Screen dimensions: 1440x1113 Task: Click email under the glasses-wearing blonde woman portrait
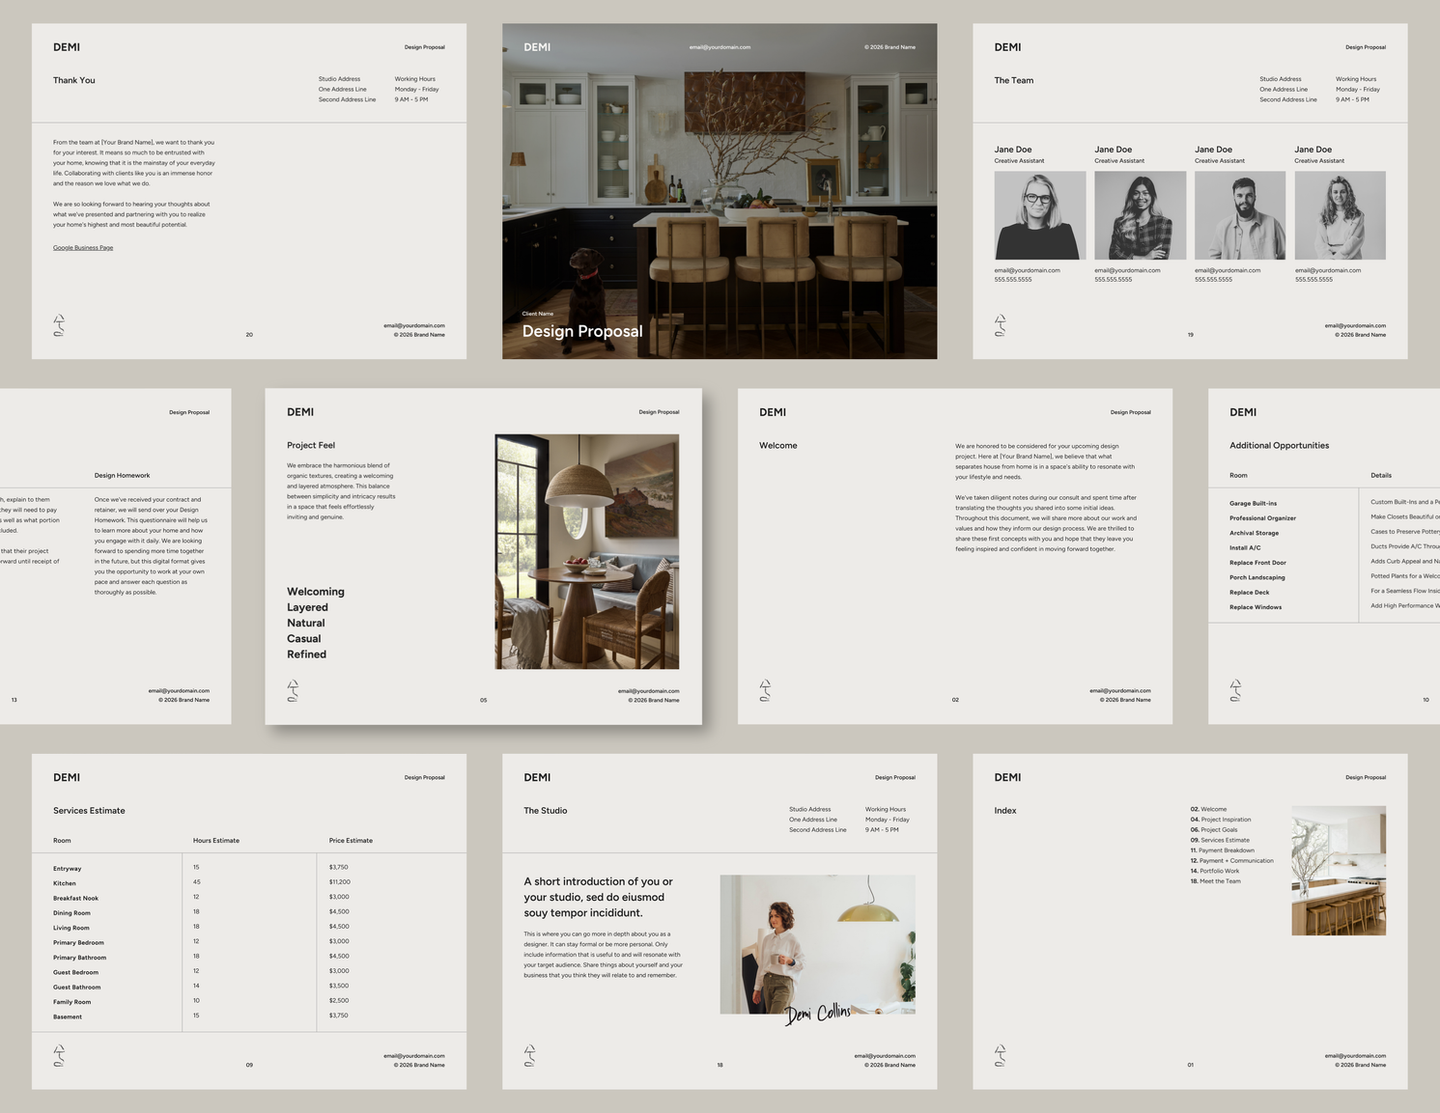tap(1027, 270)
